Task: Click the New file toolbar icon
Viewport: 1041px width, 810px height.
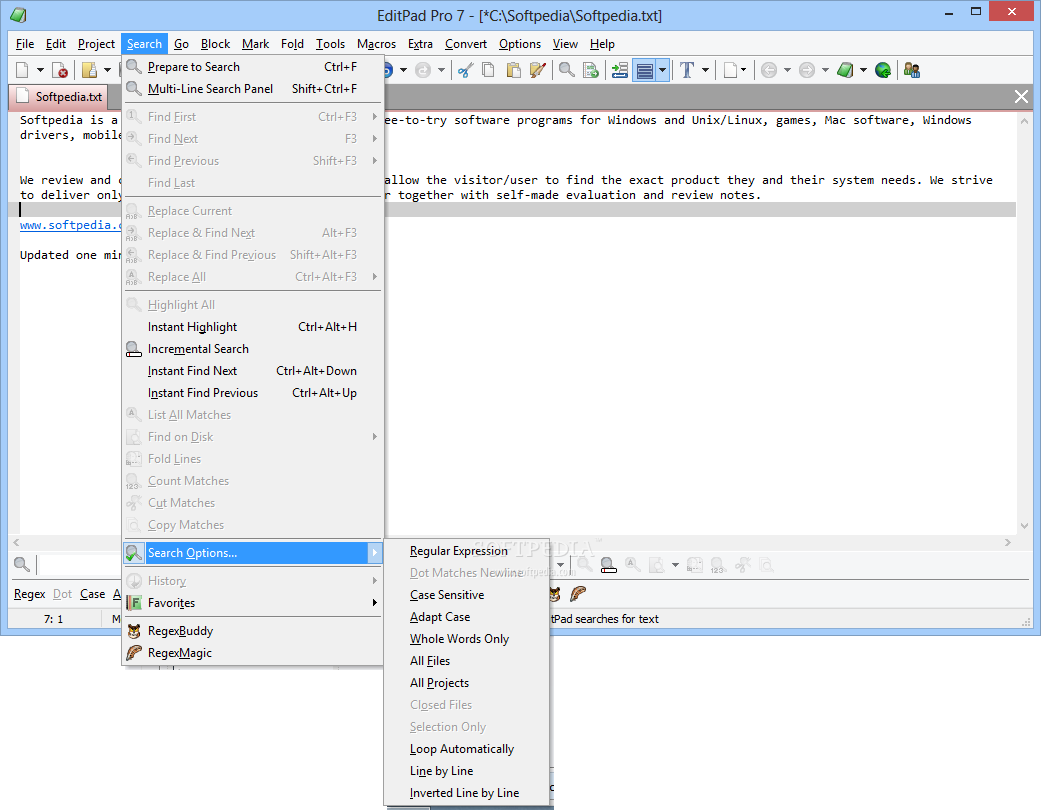Action: point(23,70)
